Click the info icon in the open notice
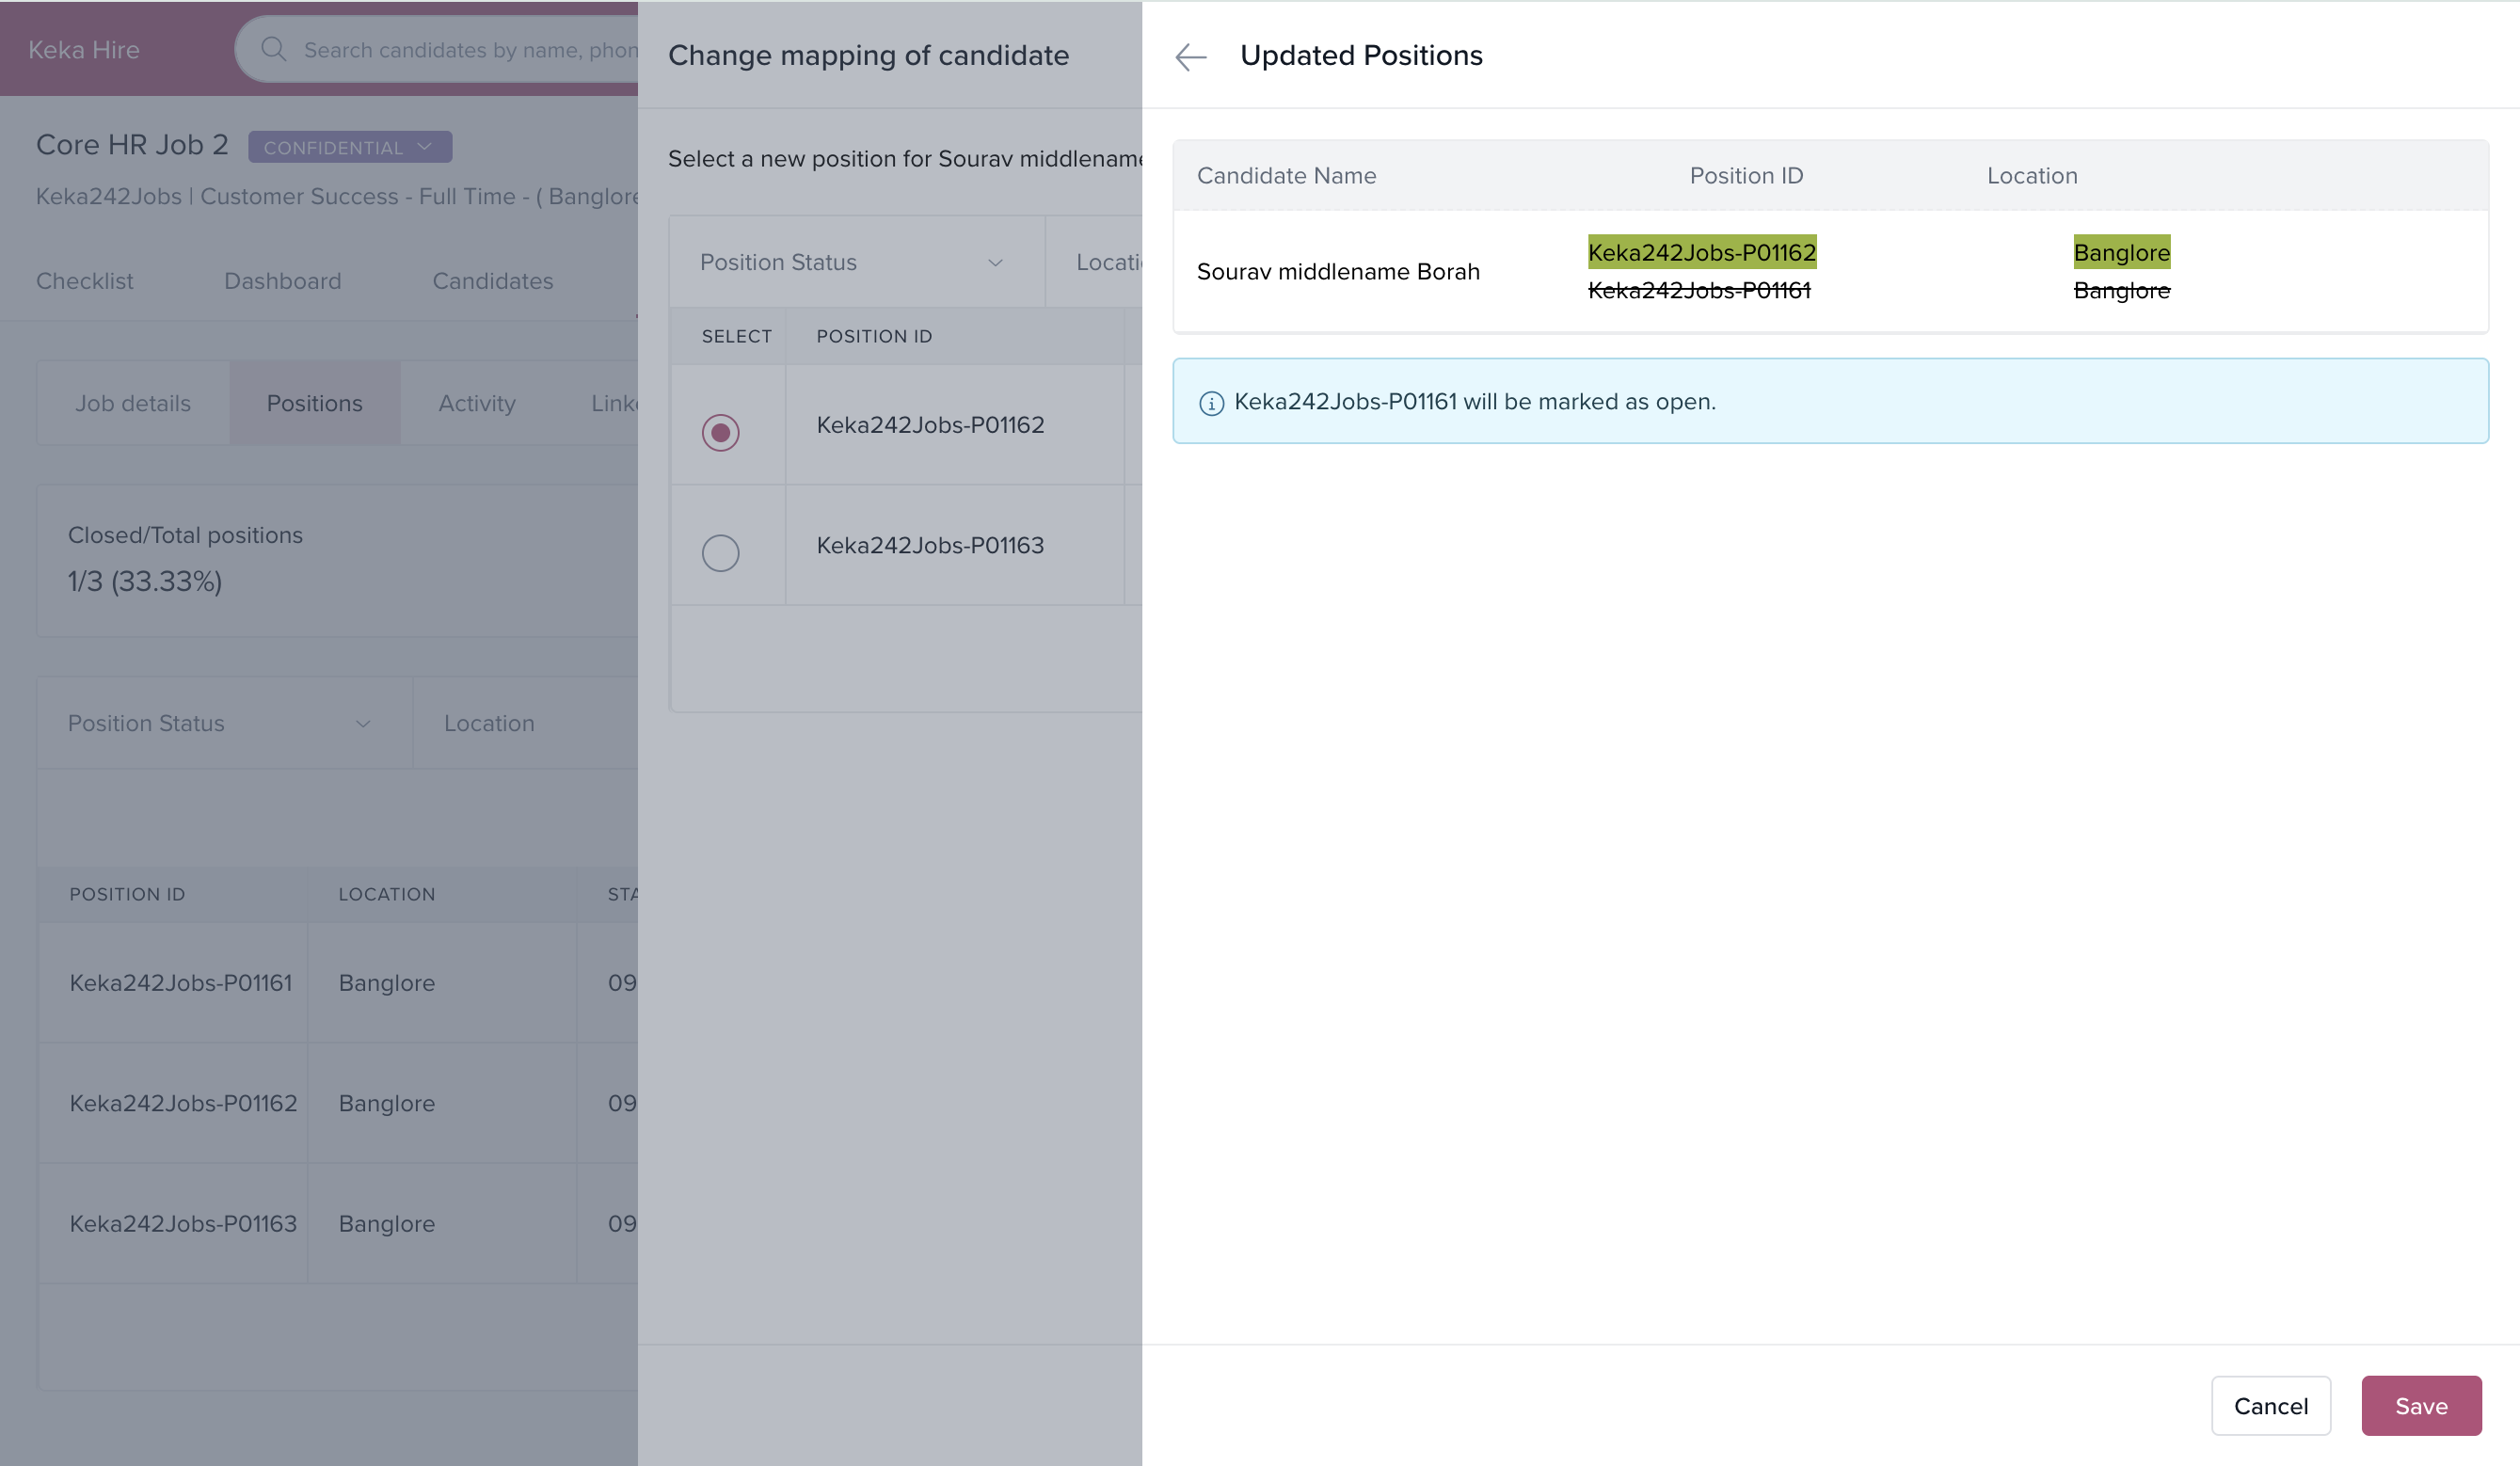Image resolution: width=2520 pixels, height=1466 pixels. coord(1211,403)
